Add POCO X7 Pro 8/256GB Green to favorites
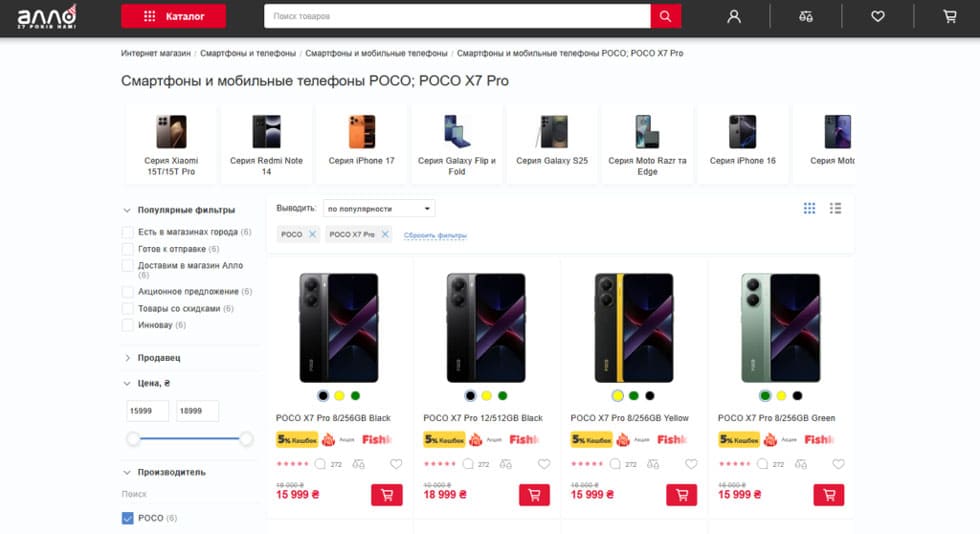Image resolution: width=980 pixels, height=534 pixels. coord(838,464)
